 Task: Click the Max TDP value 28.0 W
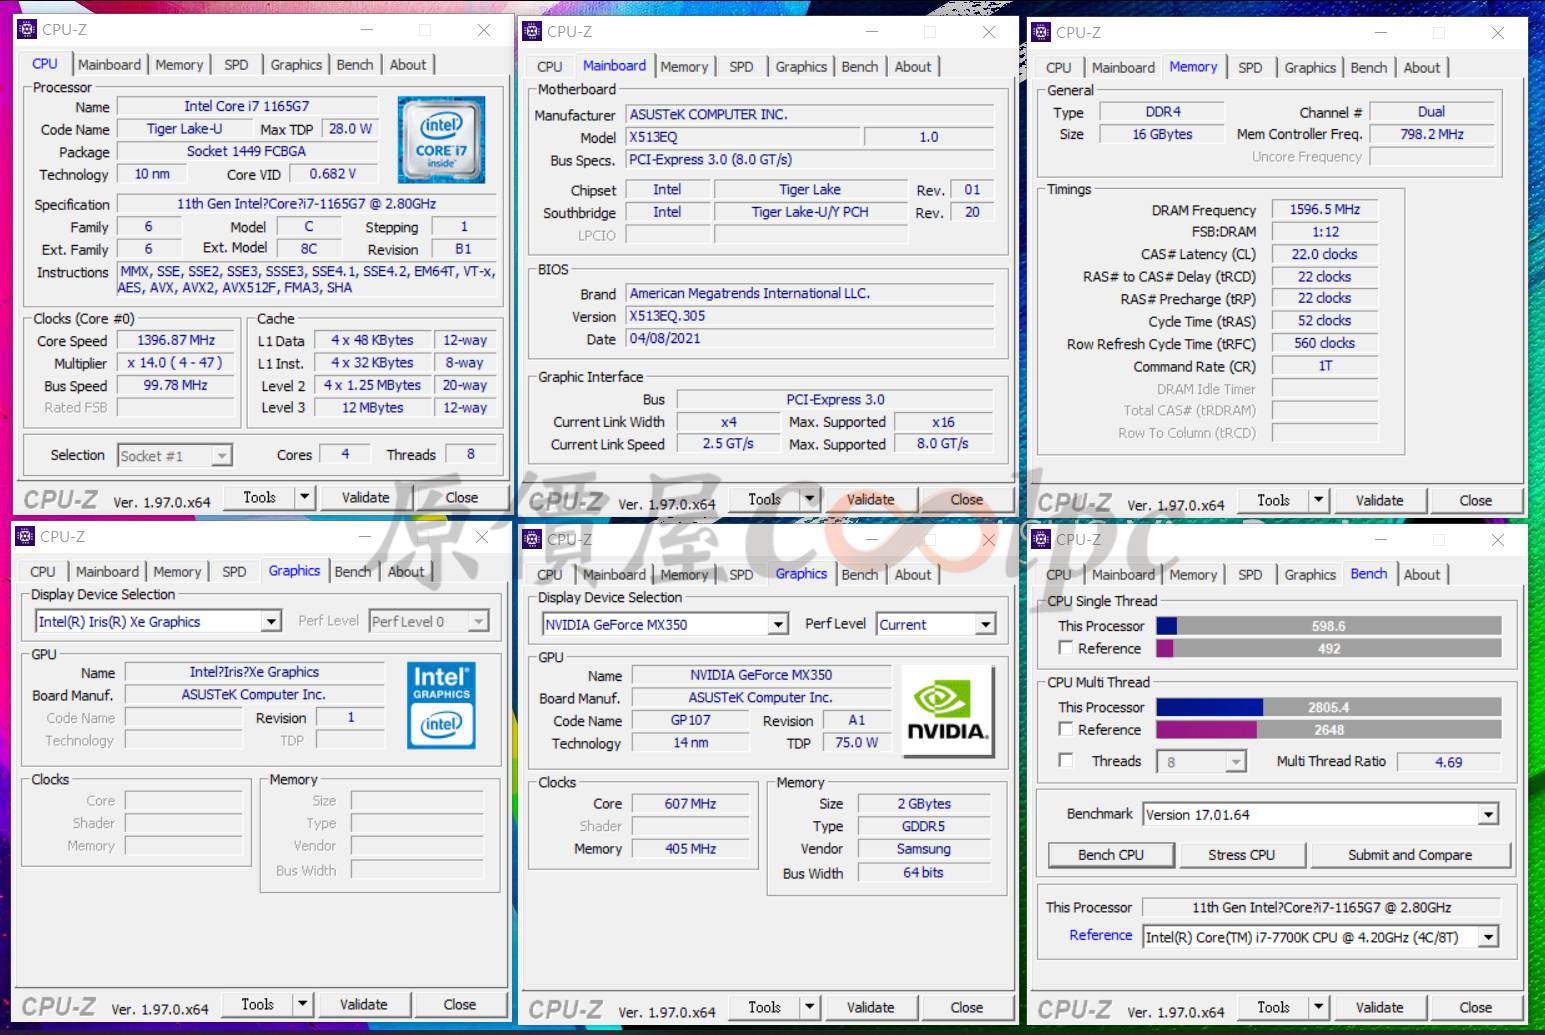tap(350, 129)
